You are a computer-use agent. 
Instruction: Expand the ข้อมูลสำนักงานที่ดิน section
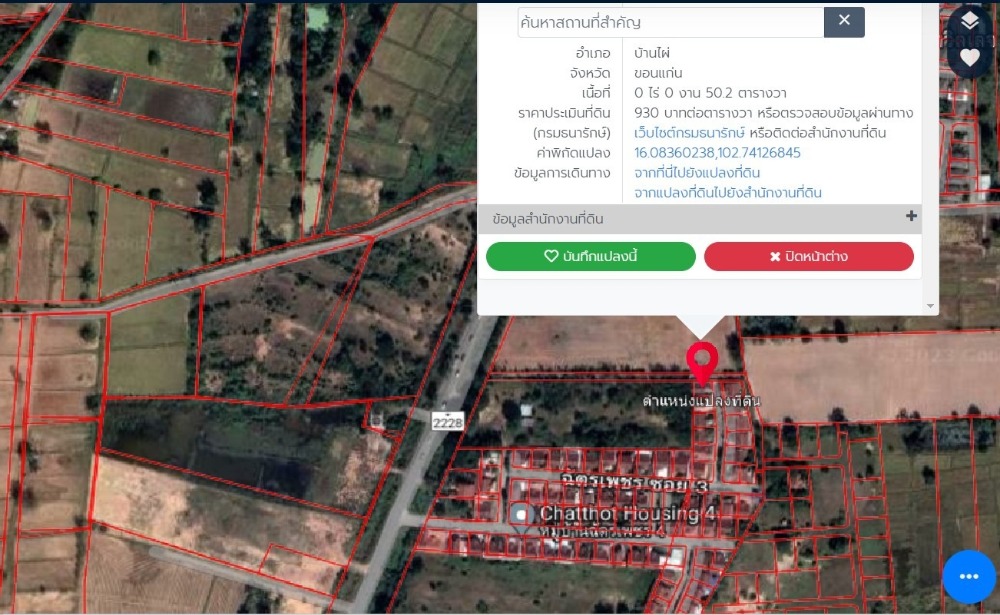[548, 219]
